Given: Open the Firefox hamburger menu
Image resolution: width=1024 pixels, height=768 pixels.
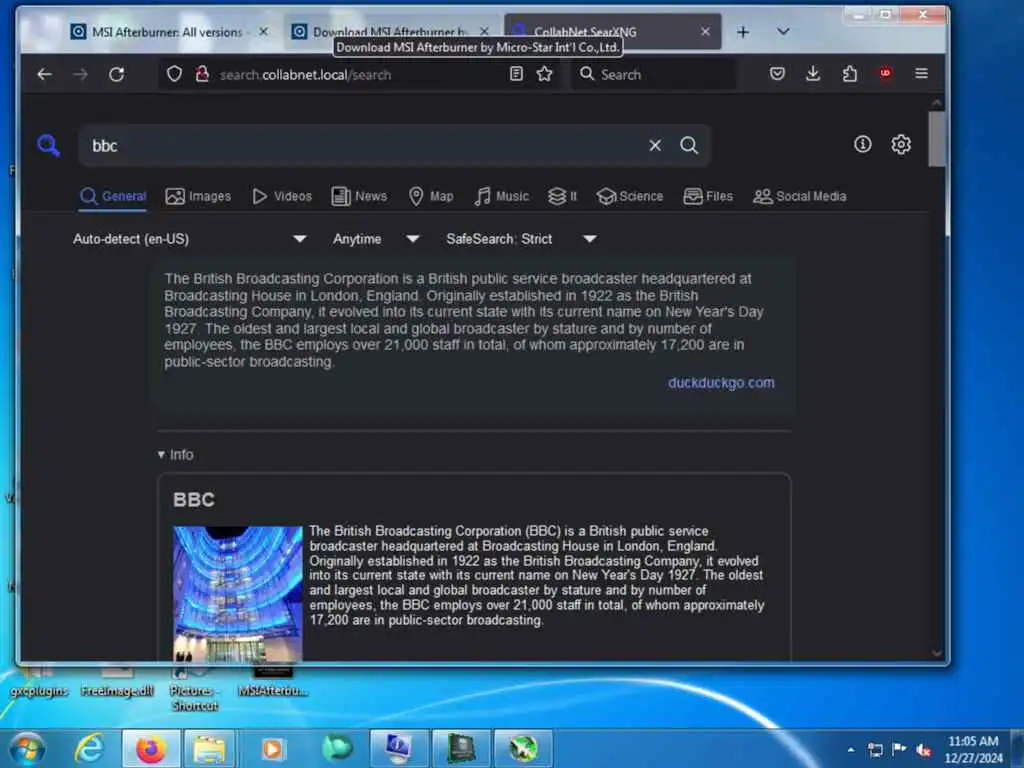Looking at the screenshot, I should click(921, 73).
